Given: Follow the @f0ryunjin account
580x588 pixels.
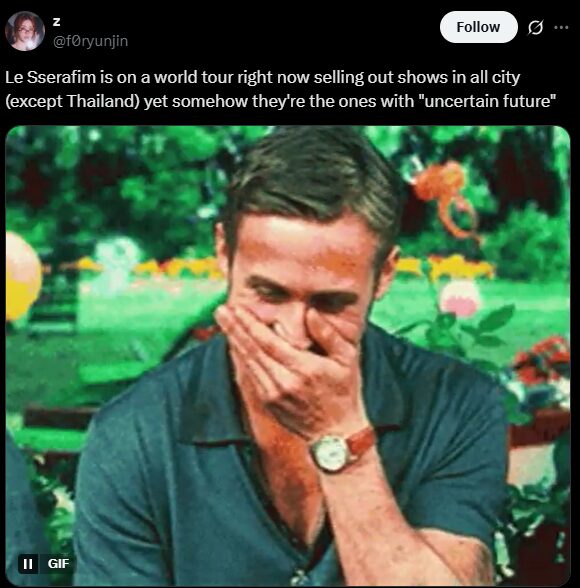Looking at the screenshot, I should [478, 27].
